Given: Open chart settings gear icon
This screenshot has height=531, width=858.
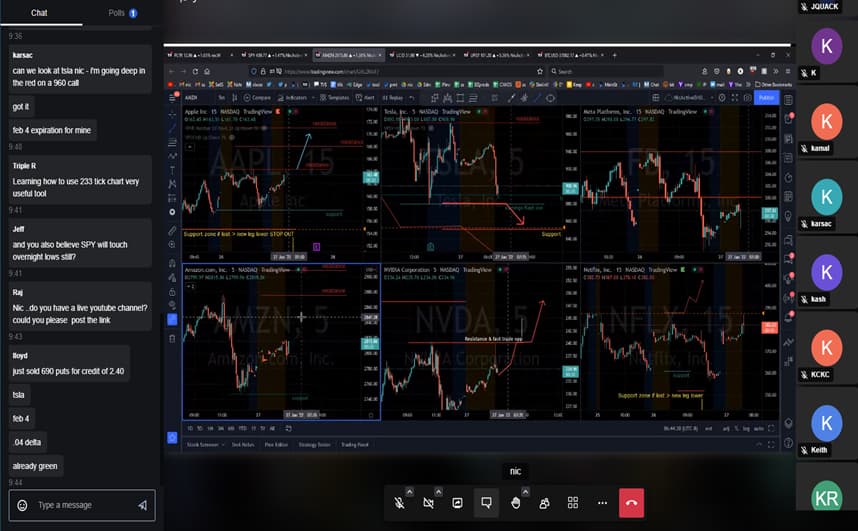Looking at the screenshot, I should 722,97.
